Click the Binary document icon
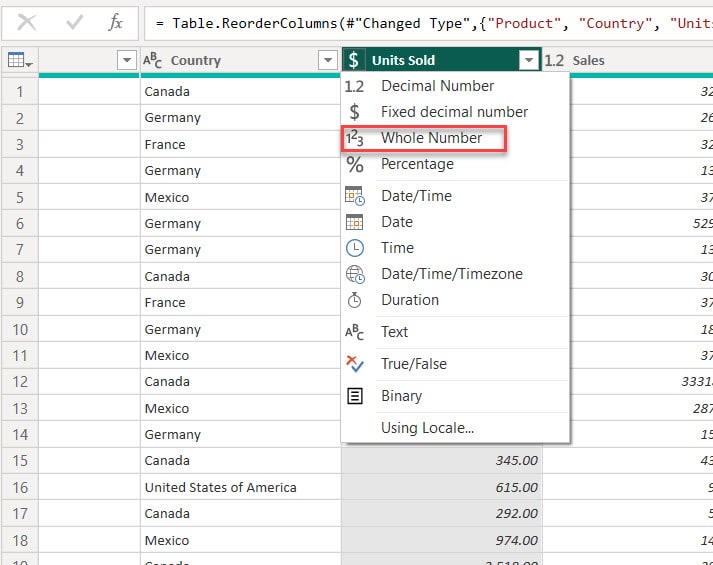Viewport: 713px width, 565px height. (x=355, y=396)
